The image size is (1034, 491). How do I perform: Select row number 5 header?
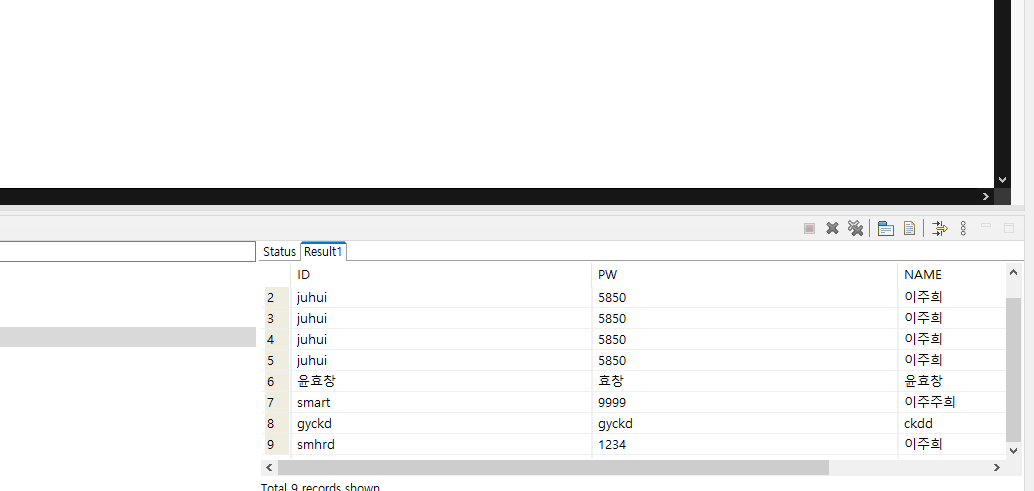276,361
